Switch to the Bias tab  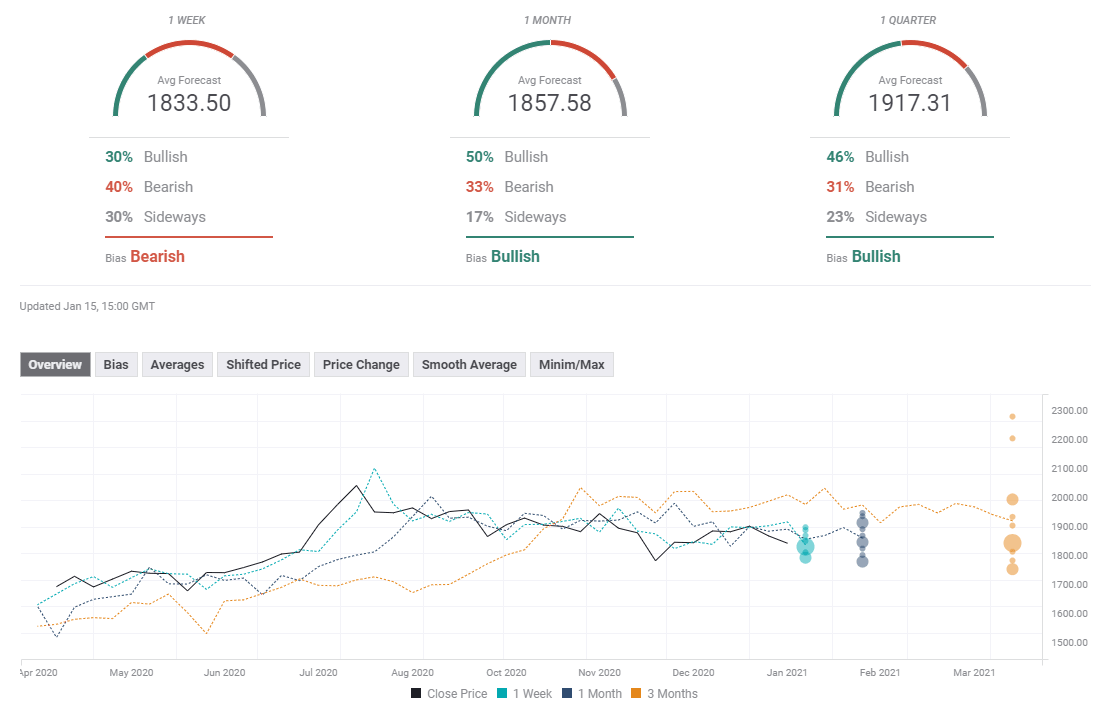[x=116, y=365]
